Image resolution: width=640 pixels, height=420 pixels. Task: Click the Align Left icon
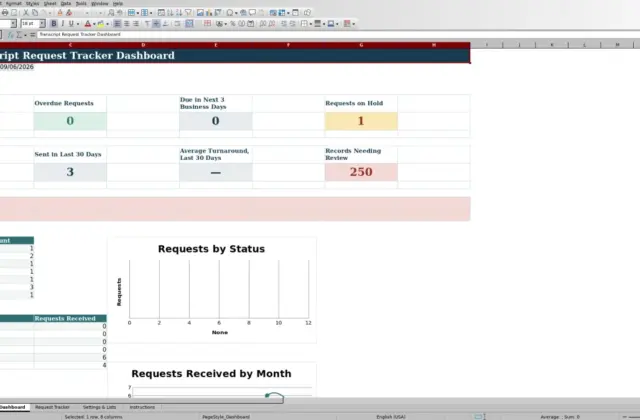[x=118, y=23]
